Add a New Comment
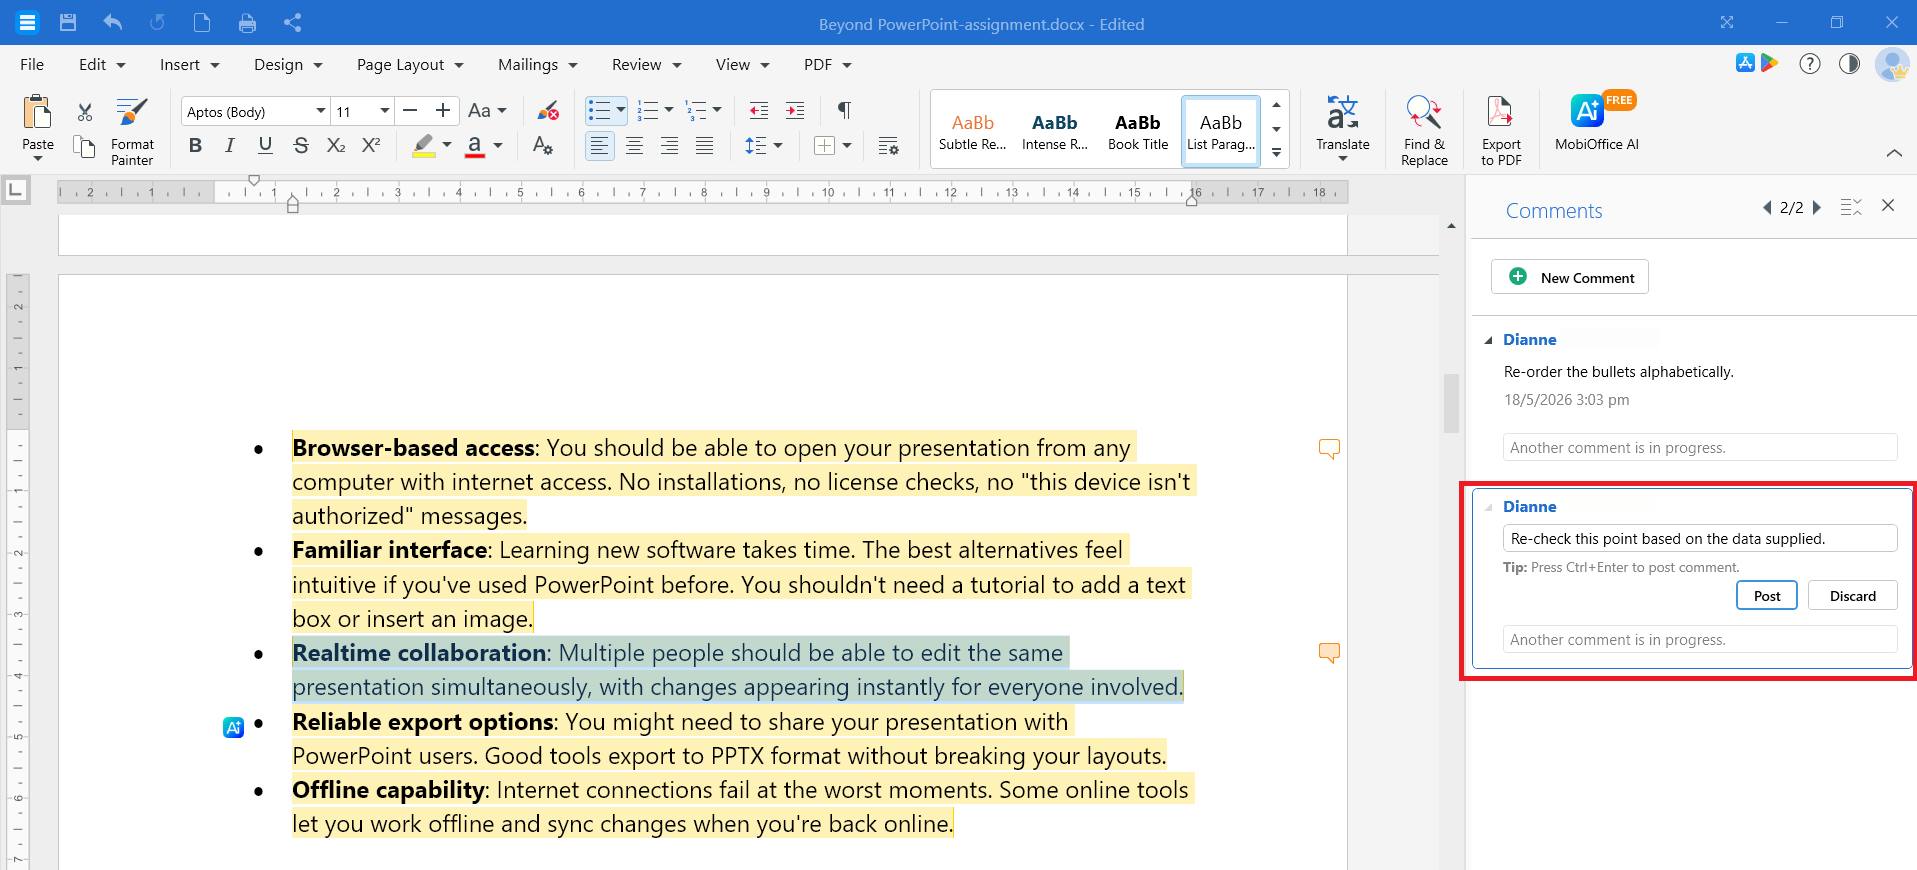1917x870 pixels. click(1570, 277)
